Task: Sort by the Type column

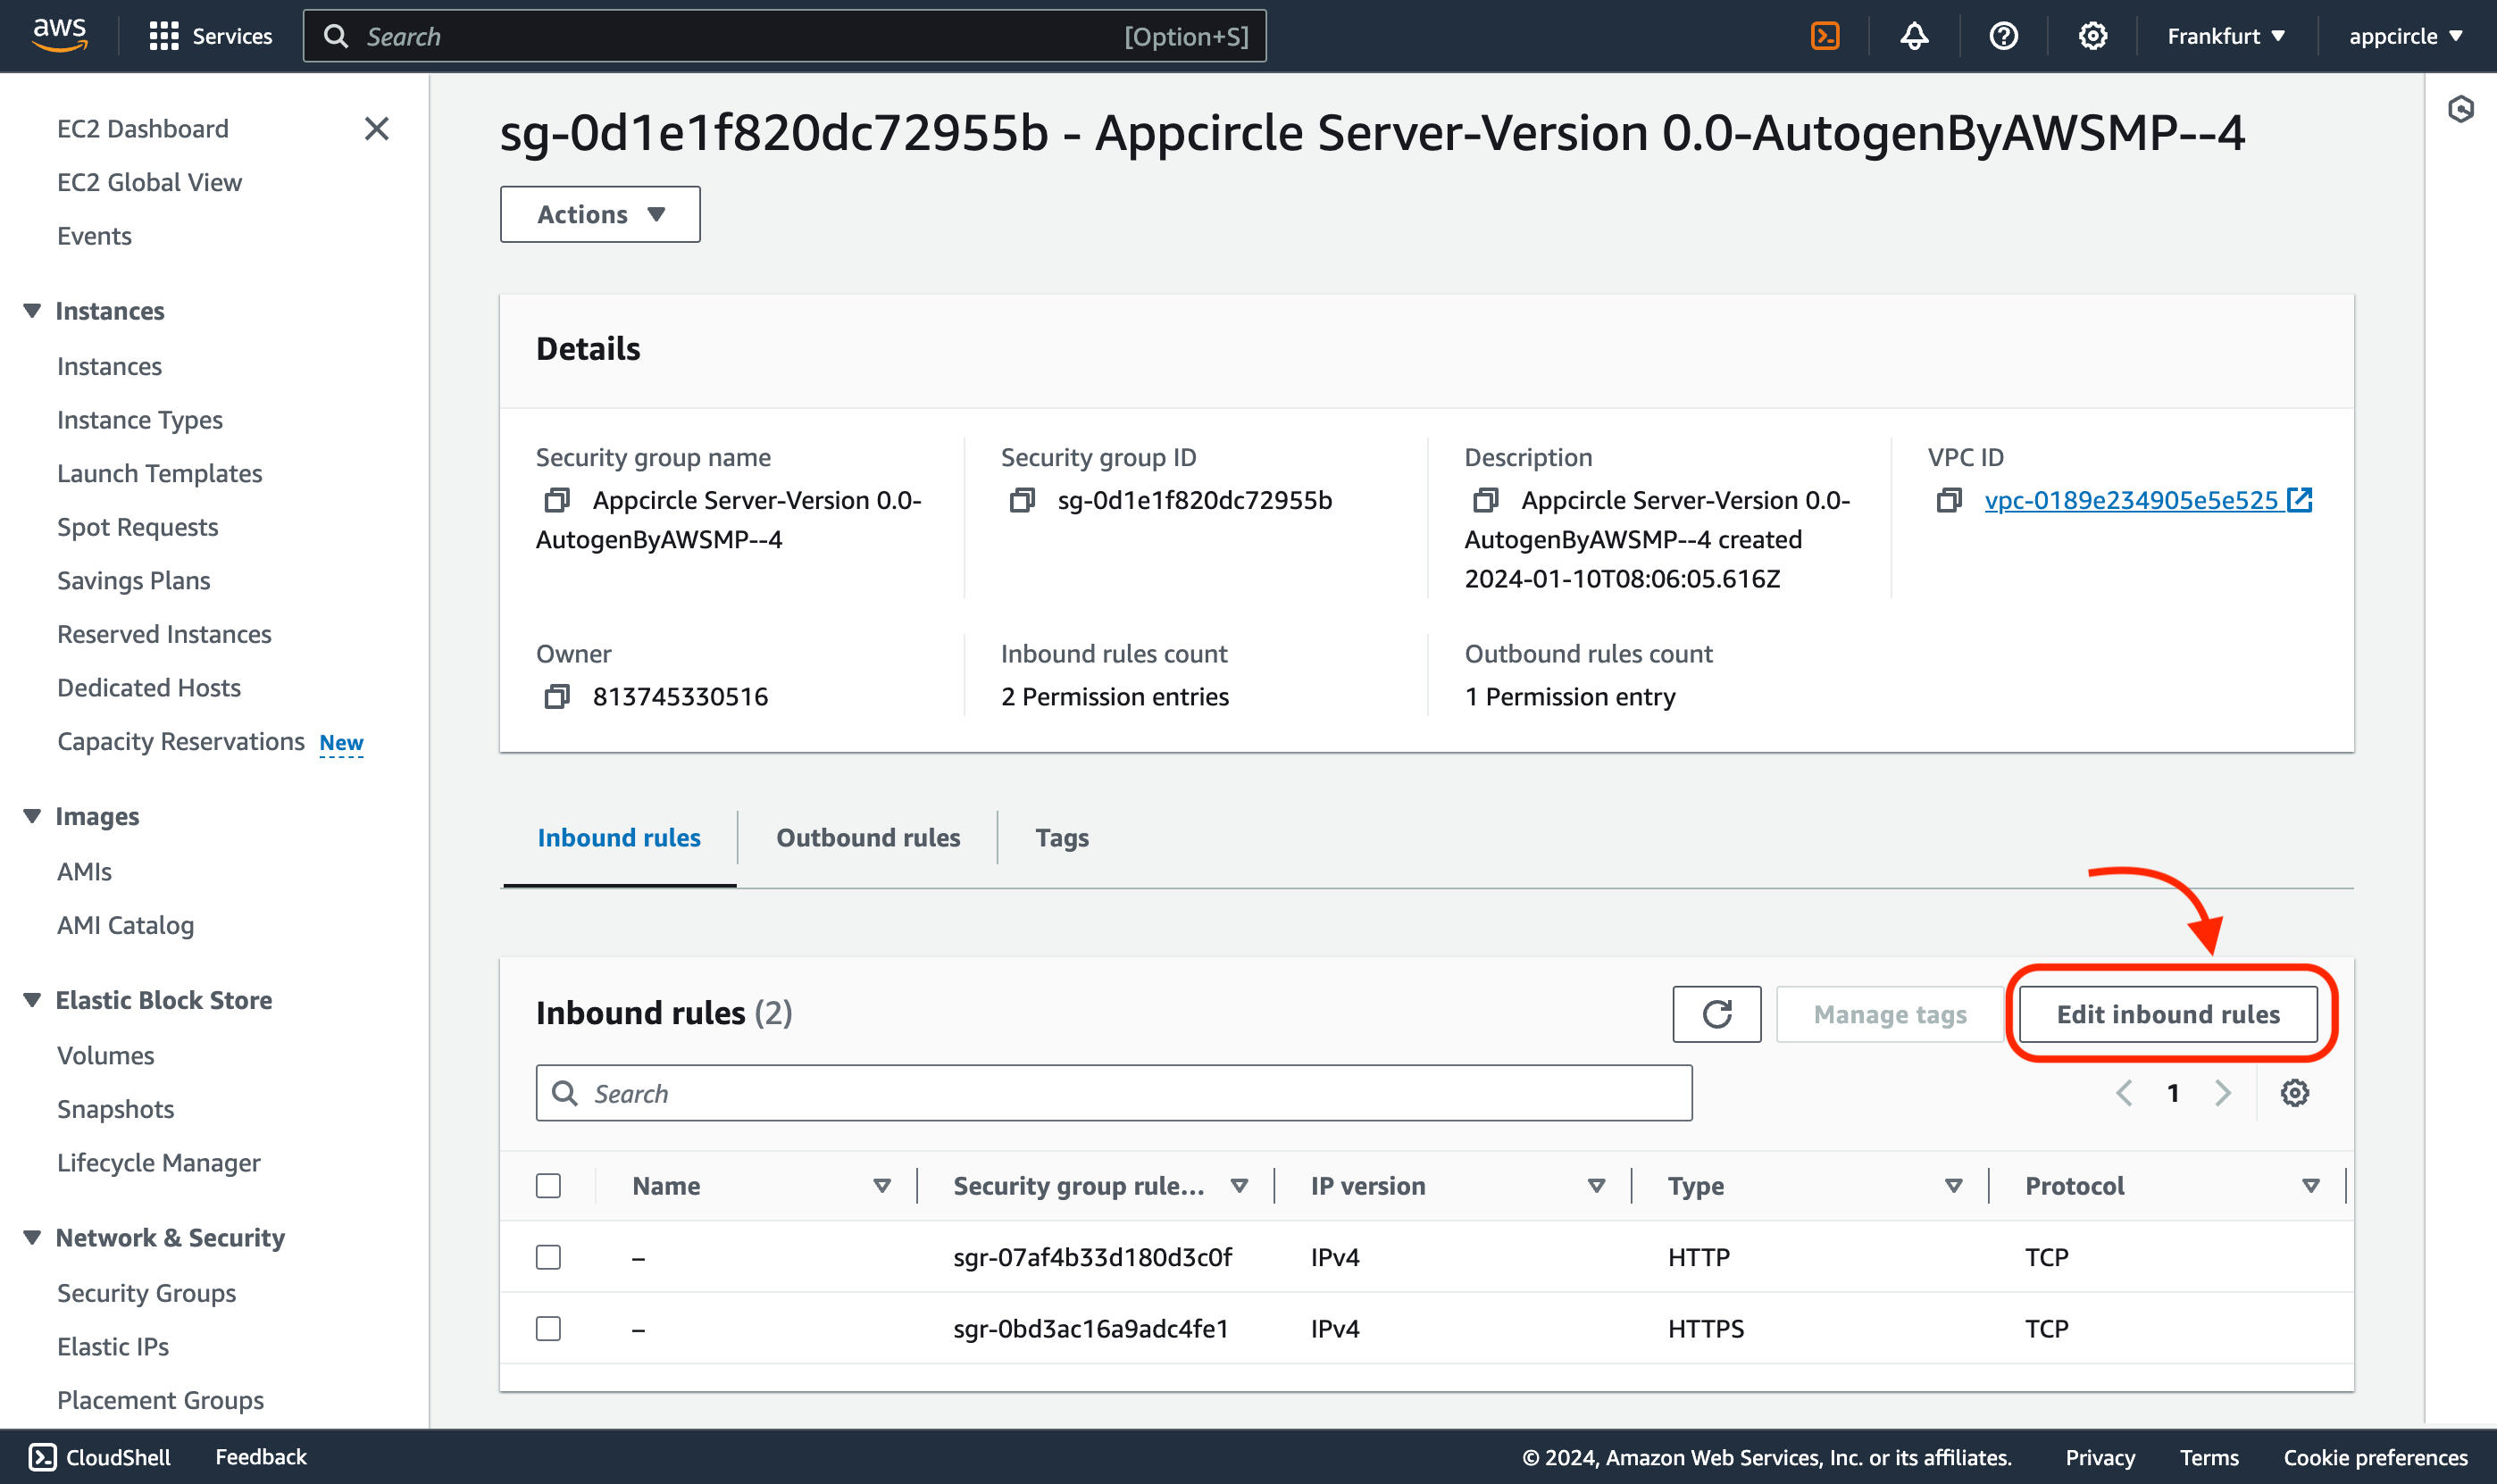Action: pos(1953,1185)
